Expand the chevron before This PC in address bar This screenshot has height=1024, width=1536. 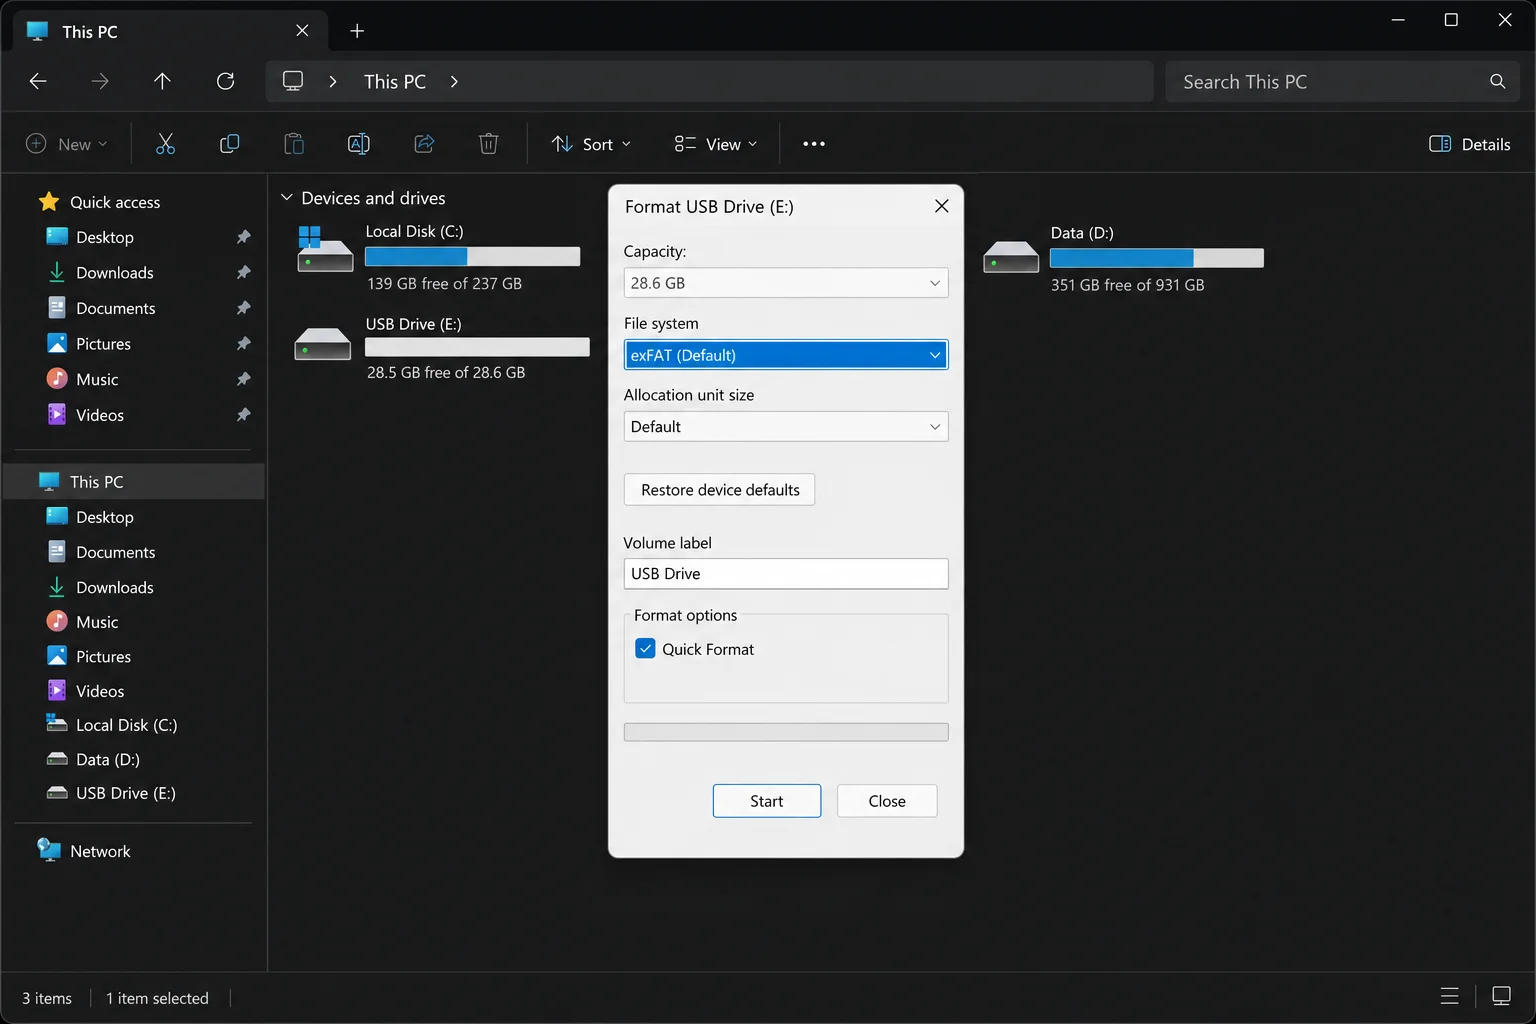tap(333, 81)
